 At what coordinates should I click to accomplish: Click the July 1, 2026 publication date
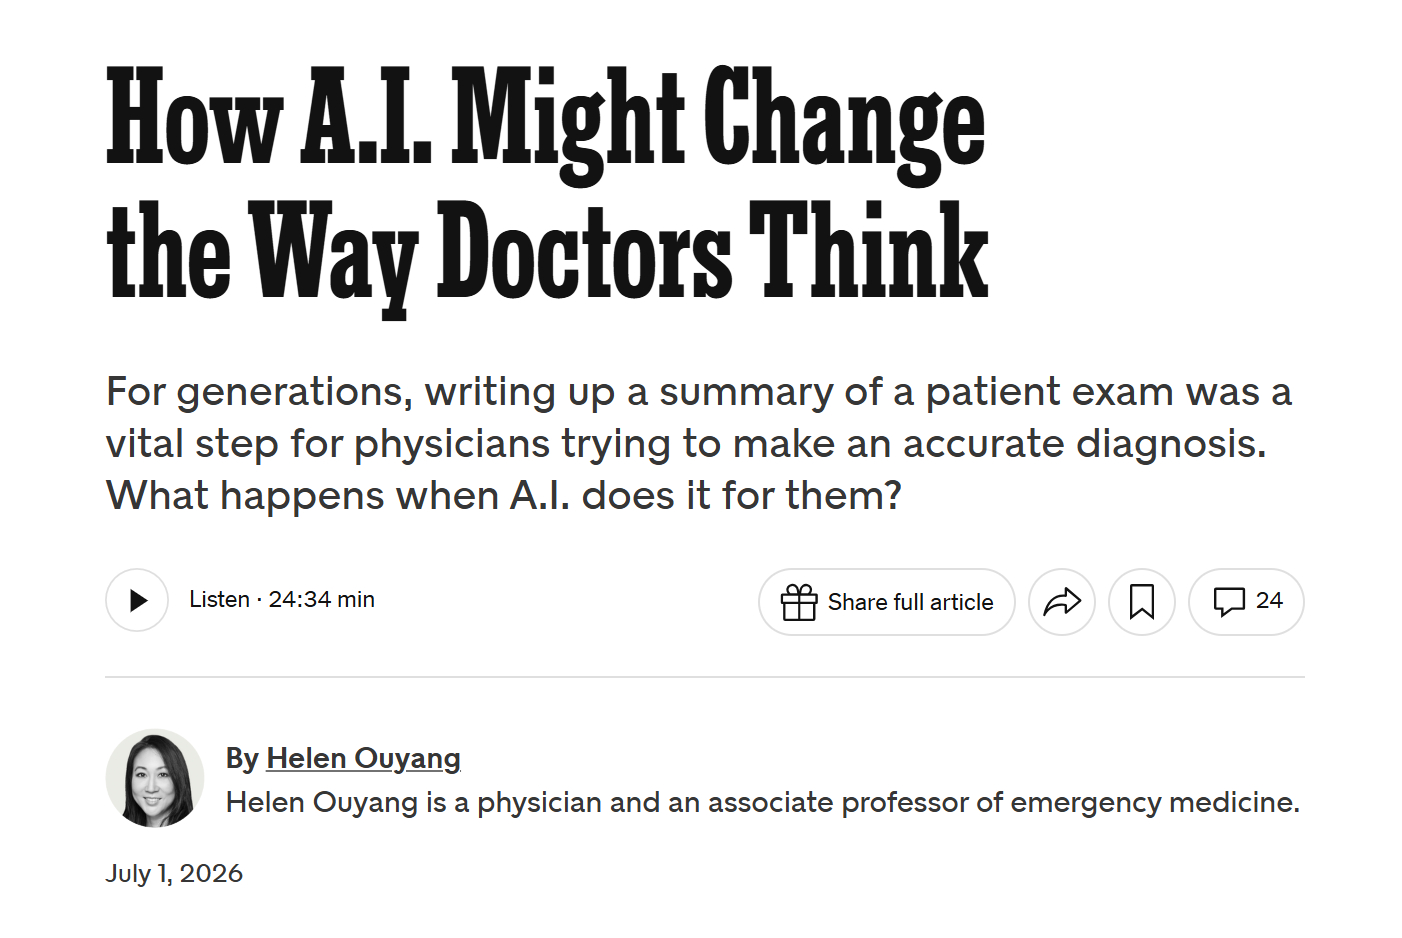tap(174, 873)
